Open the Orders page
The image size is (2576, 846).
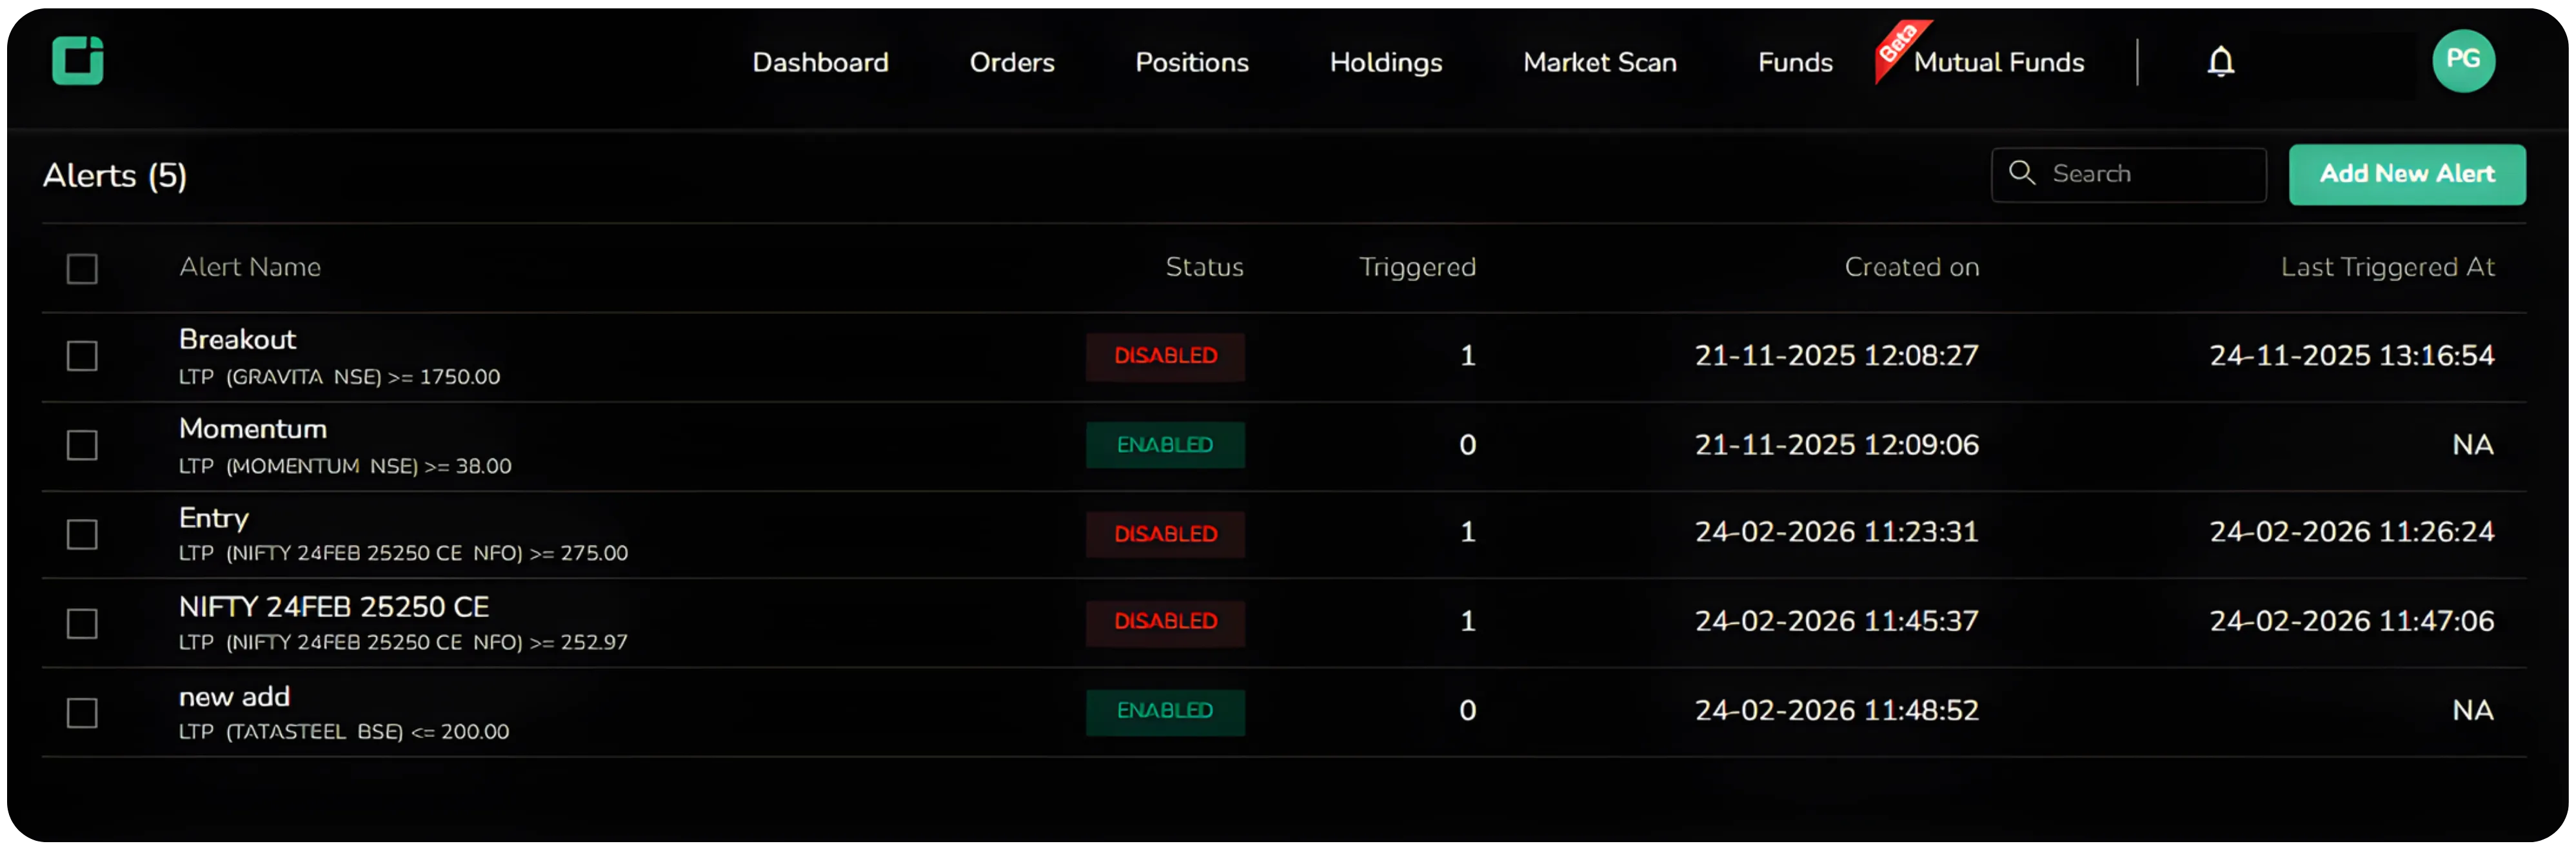tap(1011, 62)
